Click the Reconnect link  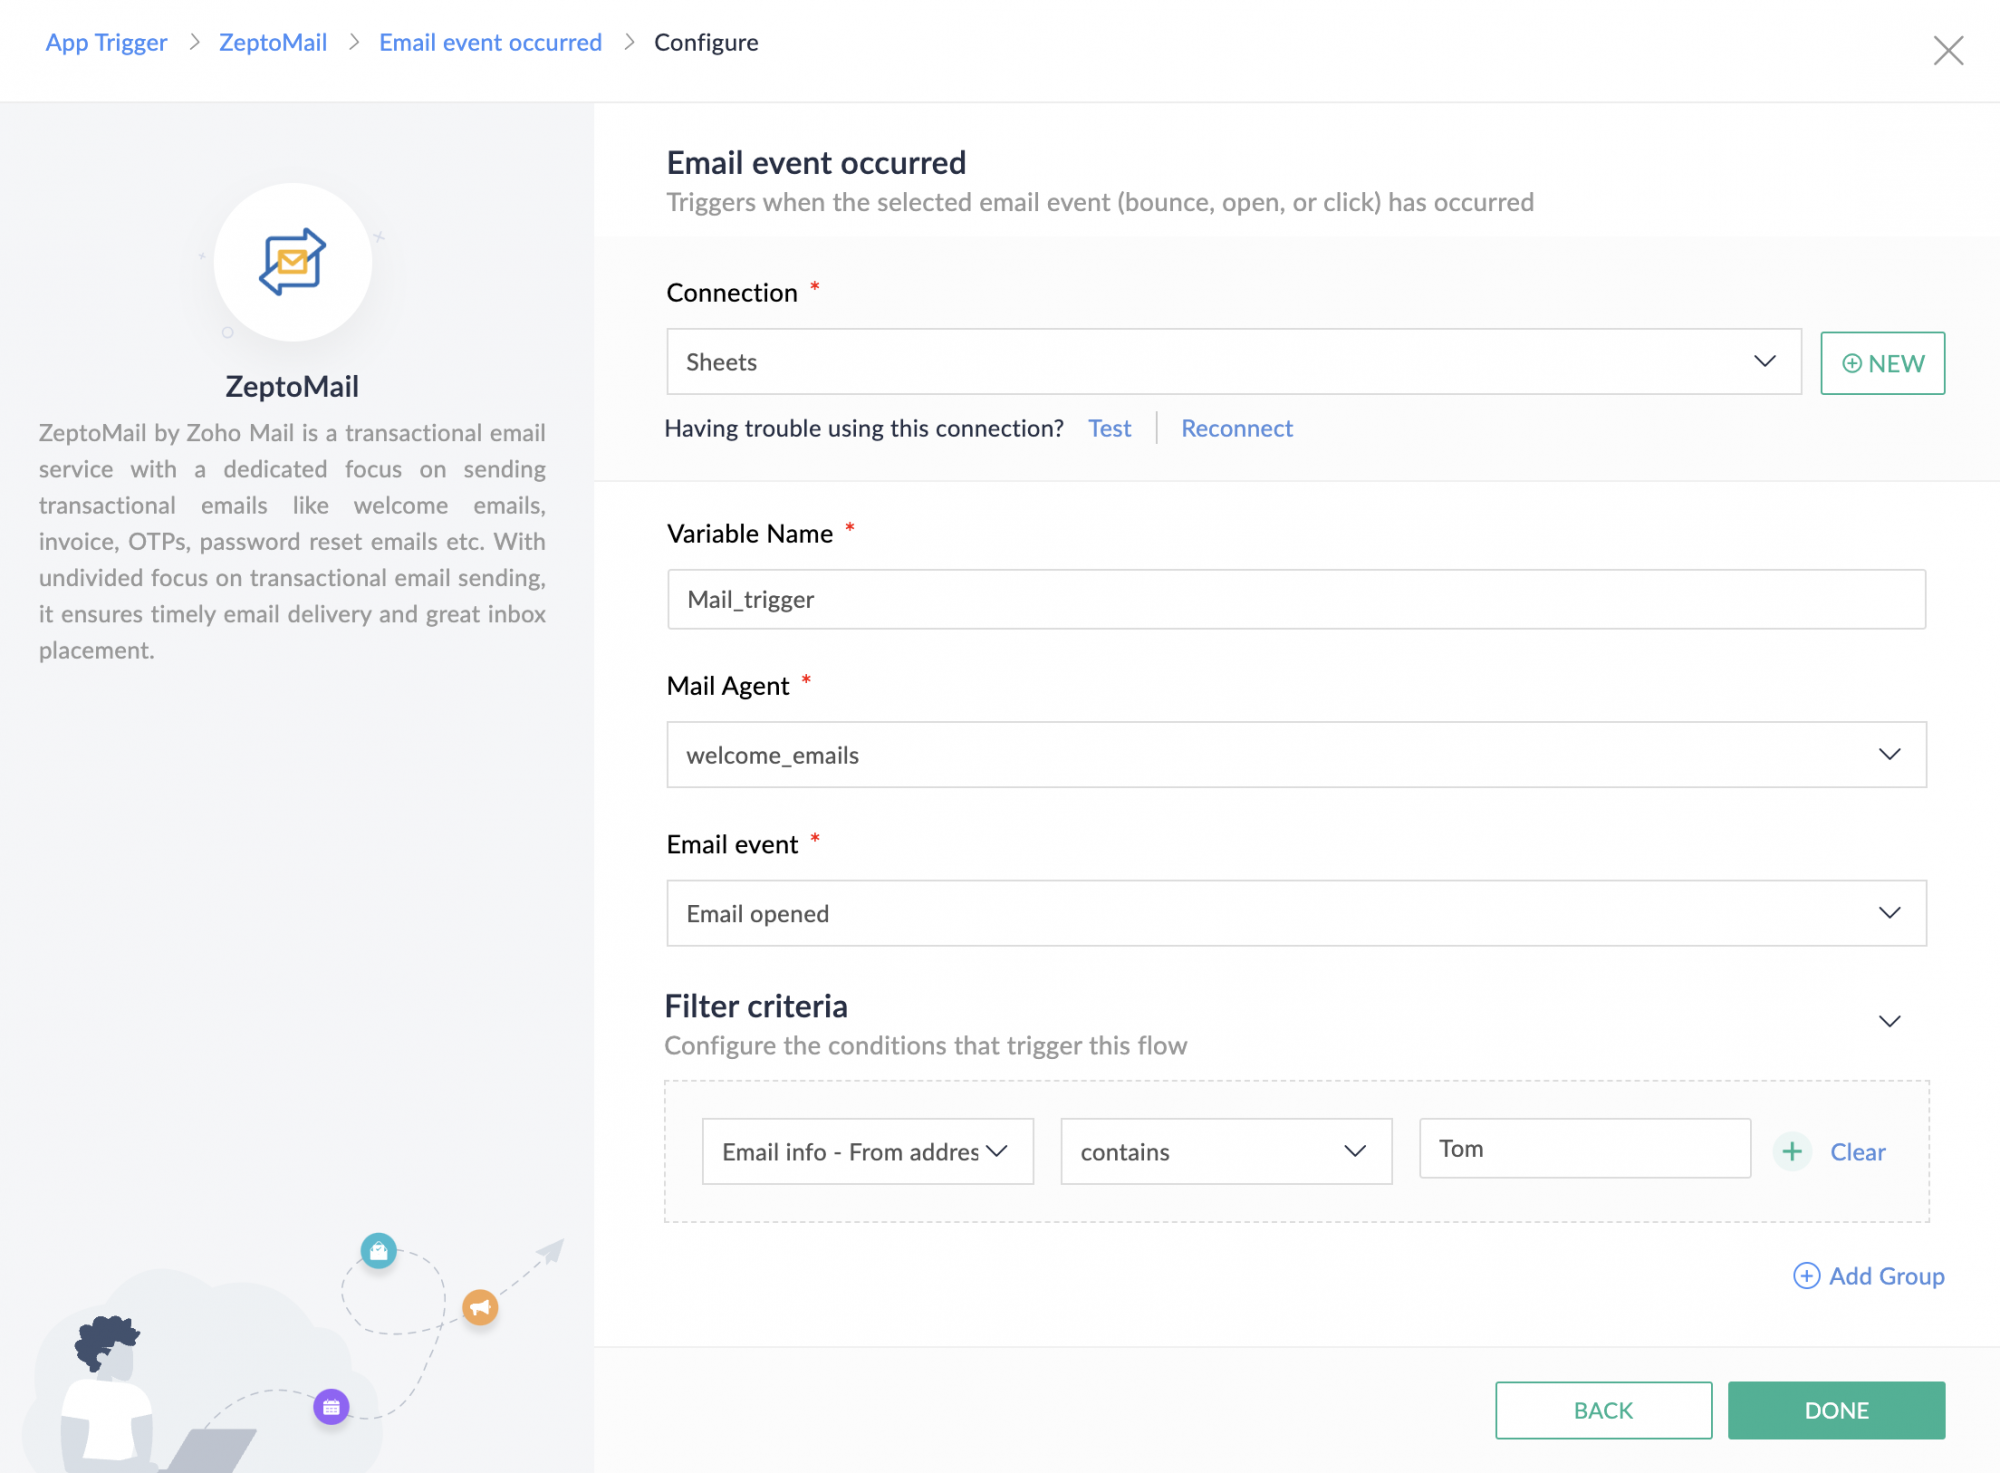click(1236, 428)
